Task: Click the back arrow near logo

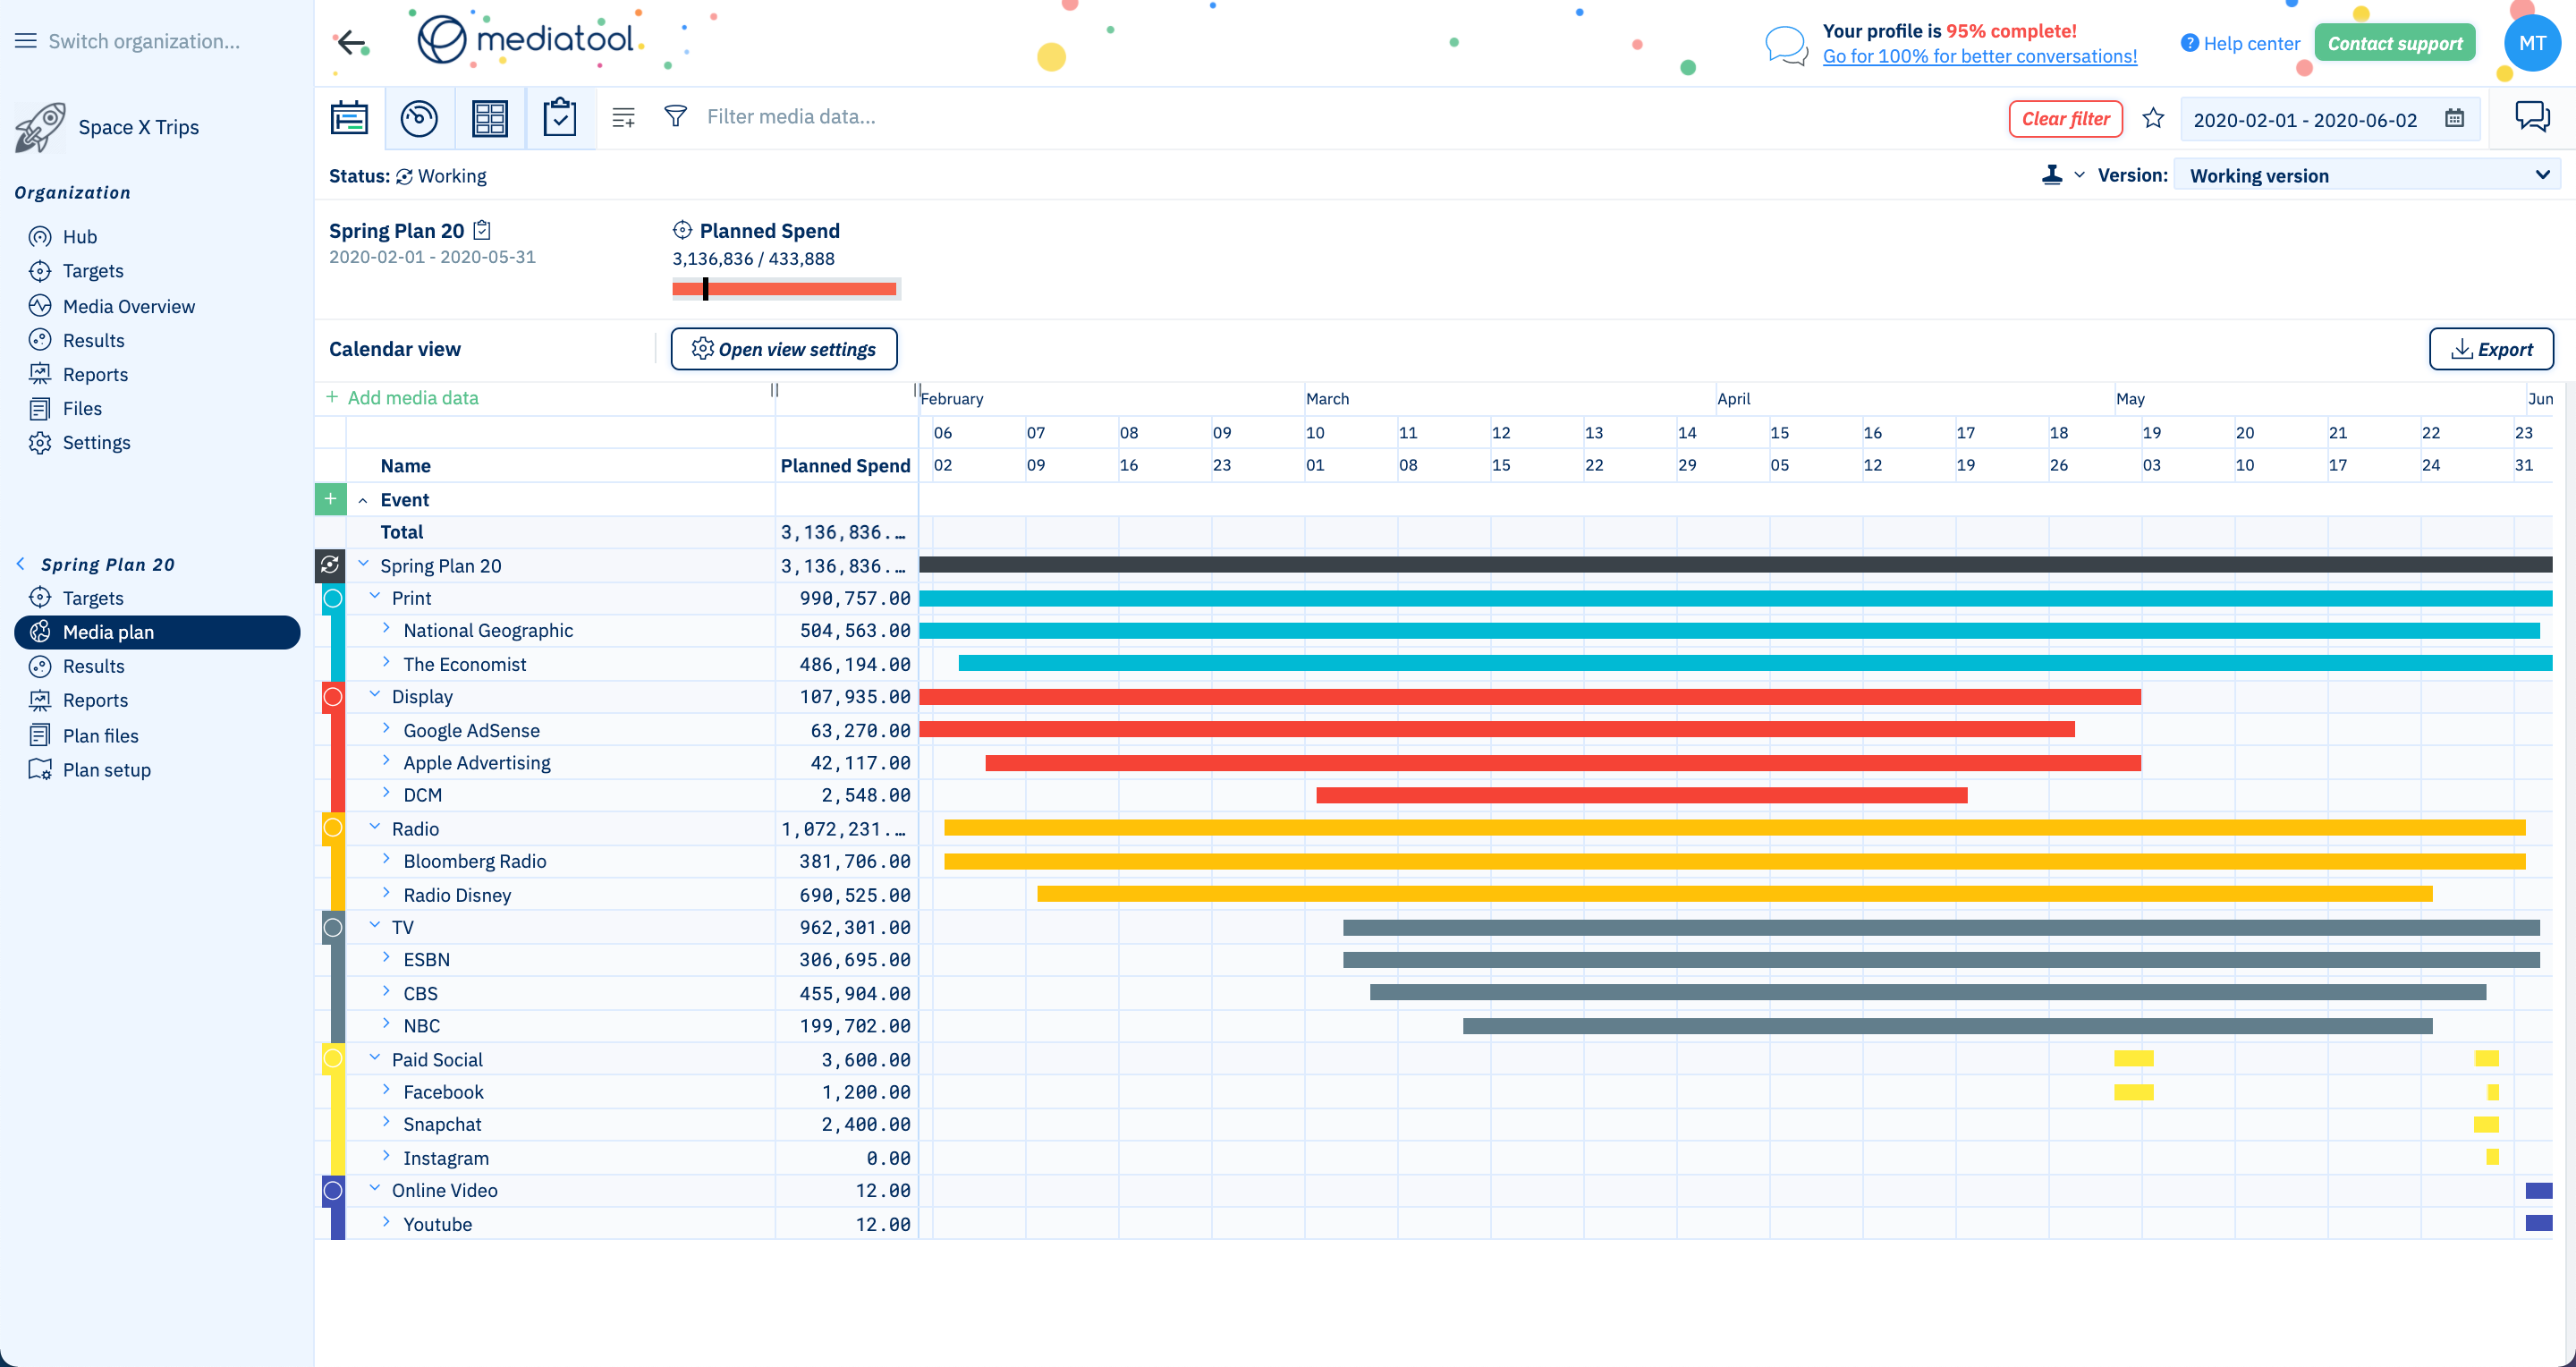Action: pos(351,42)
